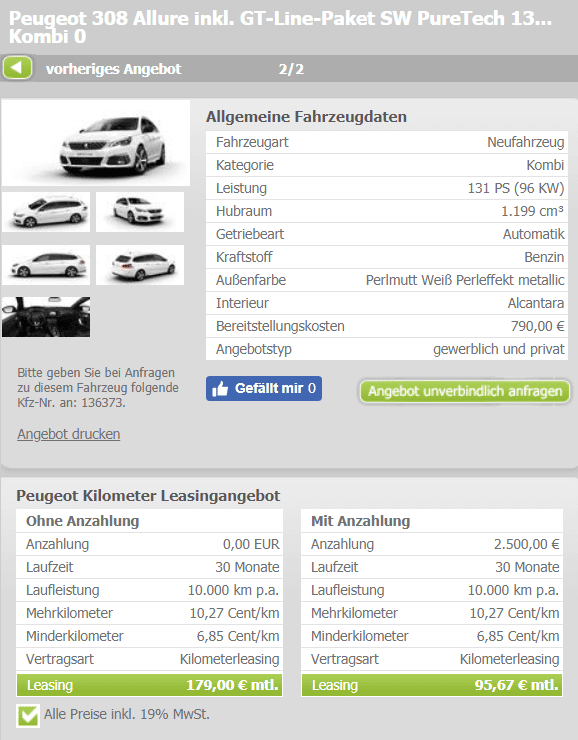View side-profile car thumbnail
The height and width of the screenshot is (740, 578).
pos(46,265)
